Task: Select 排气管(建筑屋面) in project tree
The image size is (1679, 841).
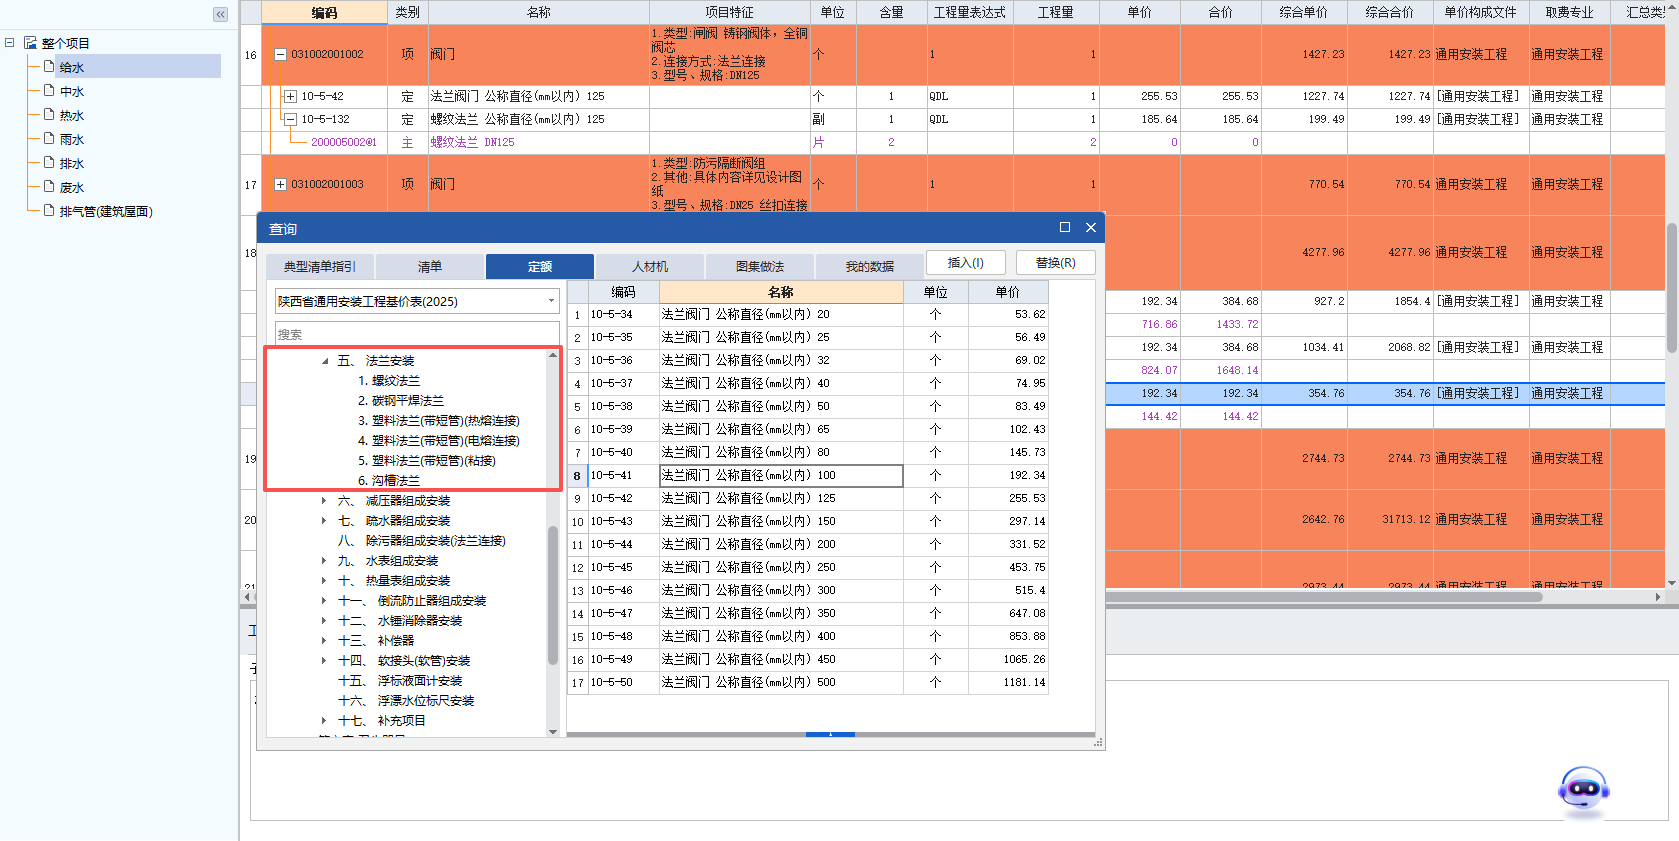Action: 106,212
